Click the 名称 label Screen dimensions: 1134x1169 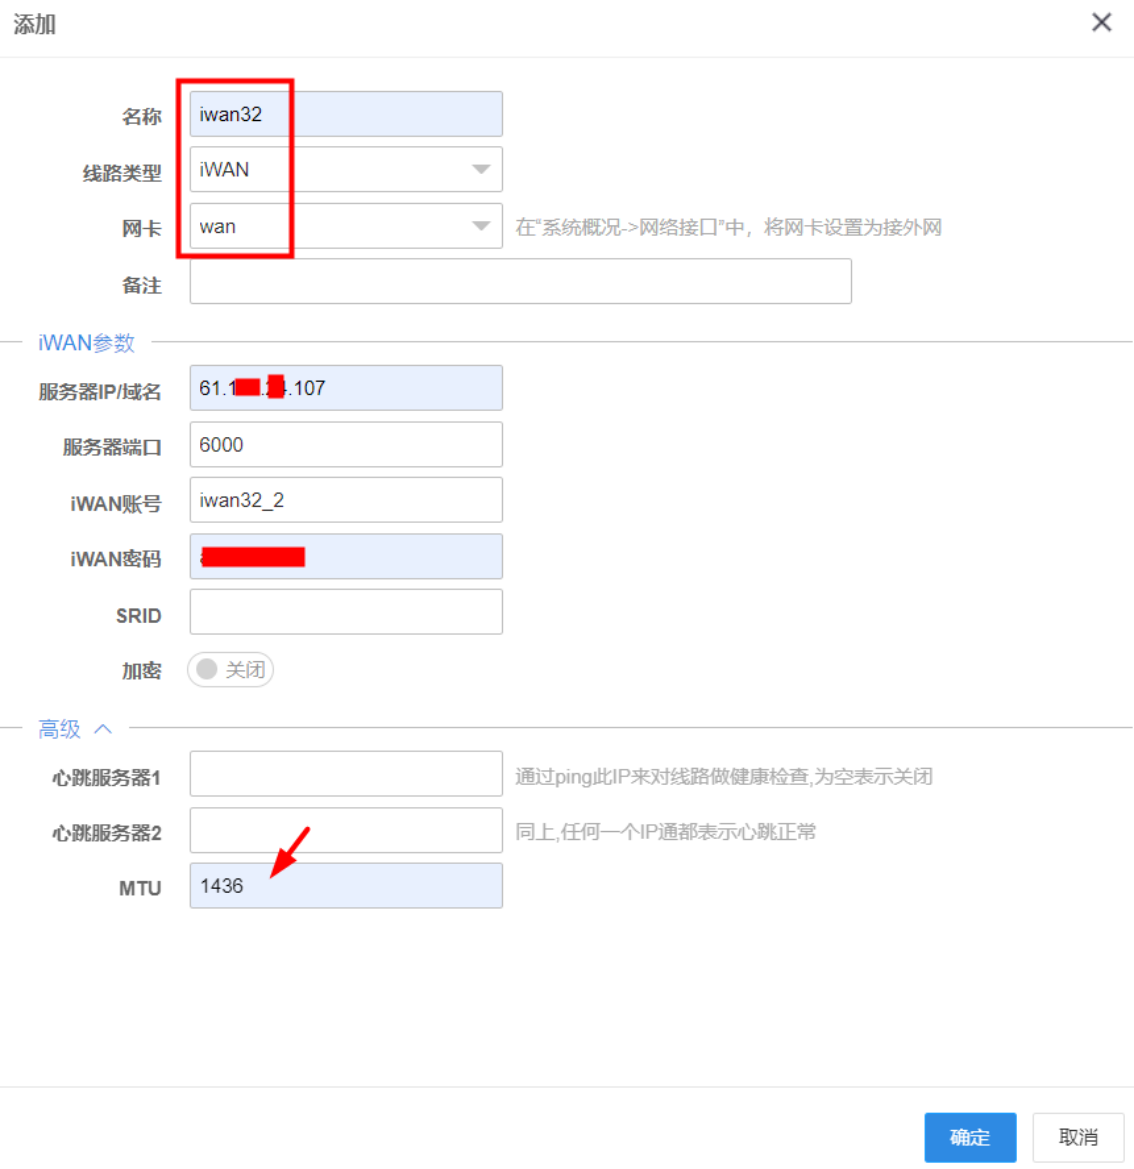[x=142, y=117]
